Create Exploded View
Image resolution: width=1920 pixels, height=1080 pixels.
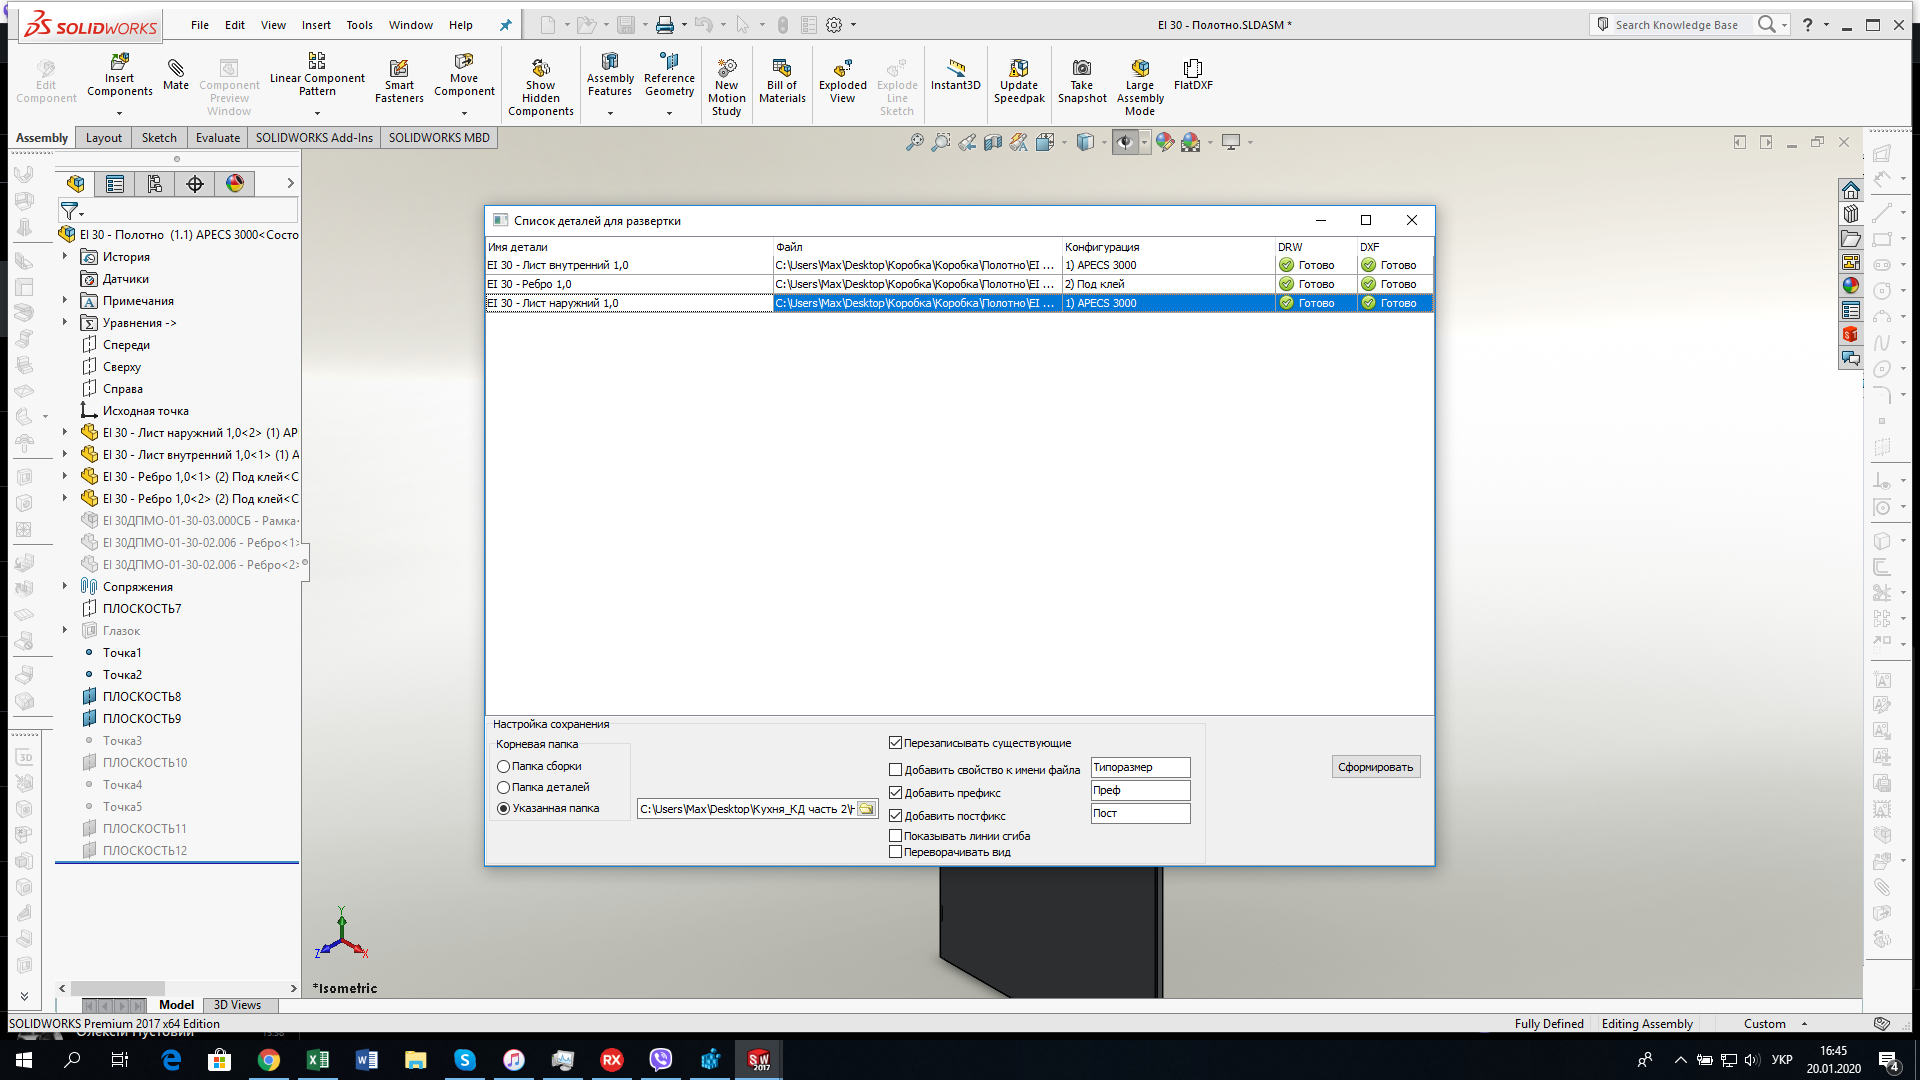pyautogui.click(x=843, y=81)
